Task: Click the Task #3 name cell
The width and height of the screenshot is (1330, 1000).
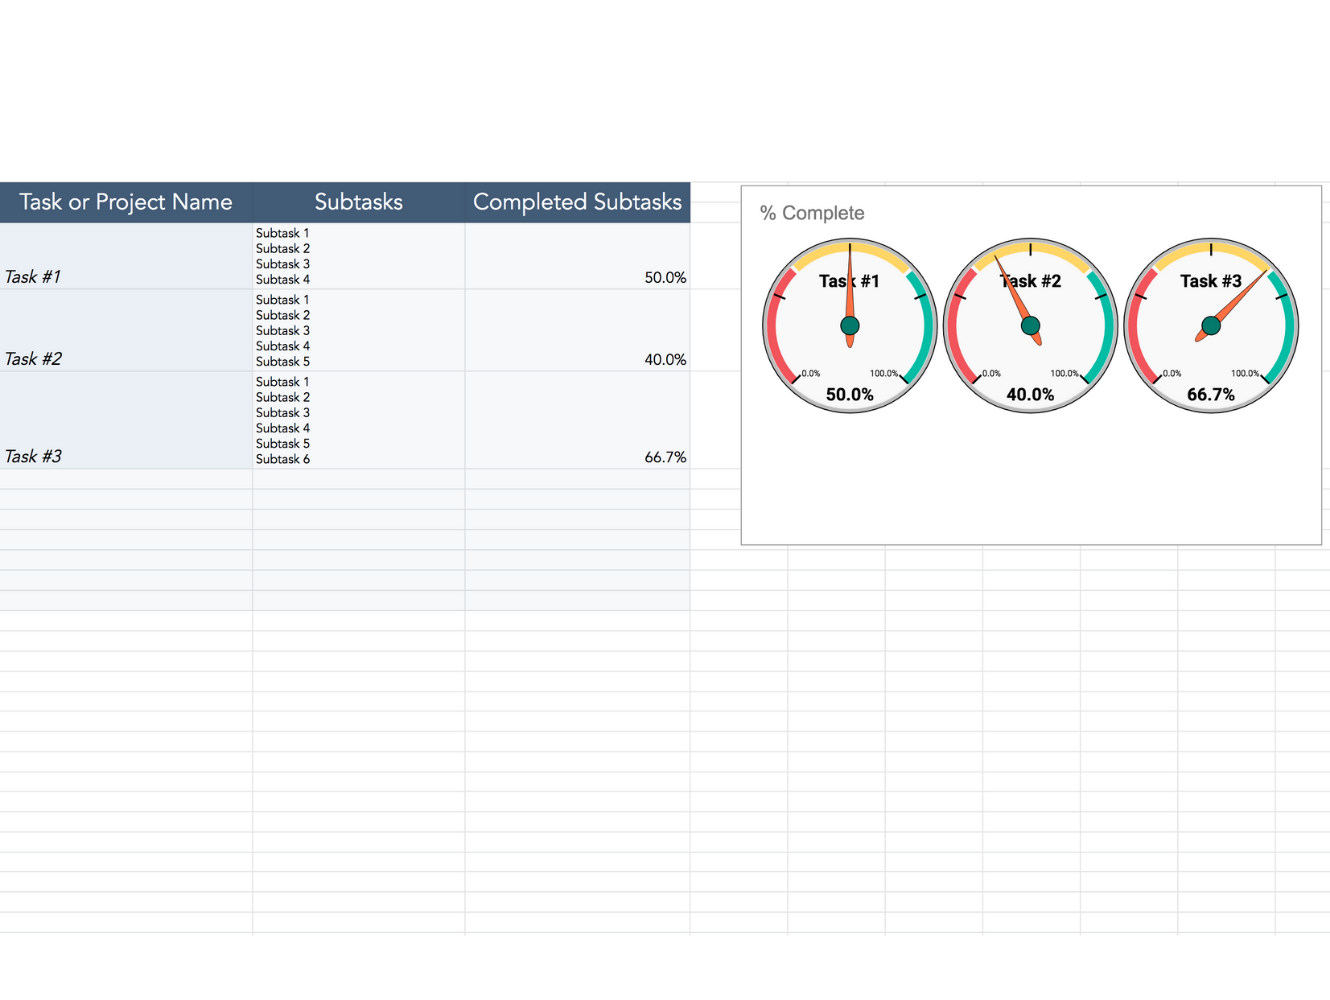Action: (126, 420)
